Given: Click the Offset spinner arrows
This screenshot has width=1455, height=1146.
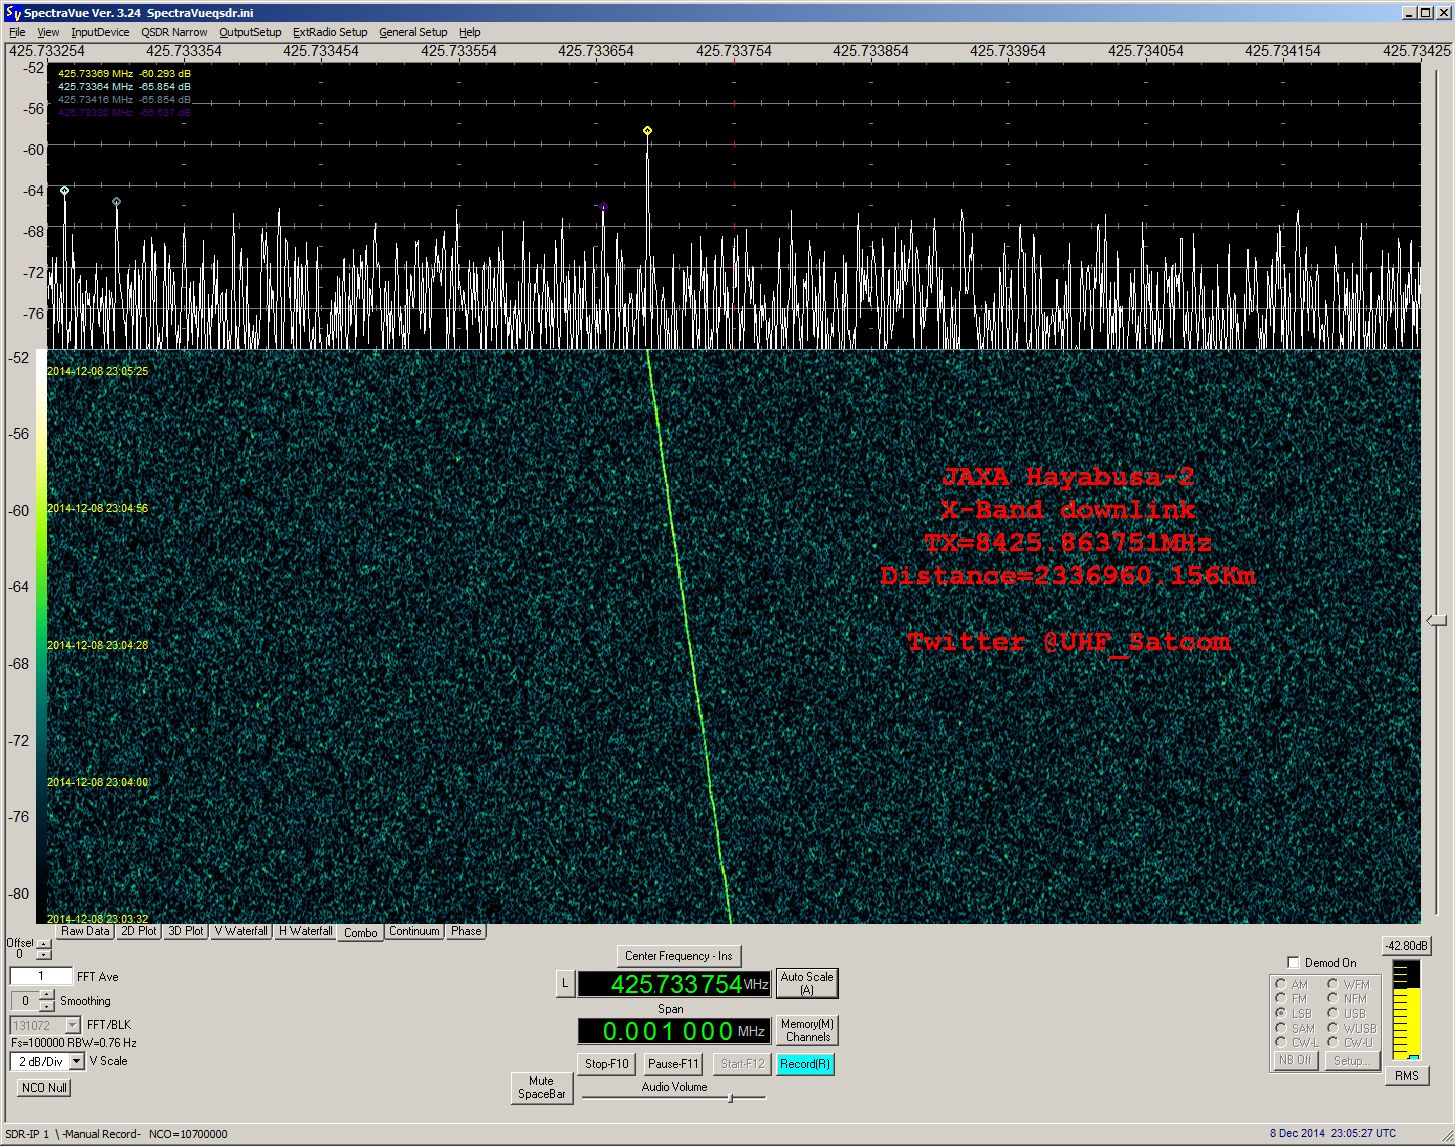Looking at the screenshot, I should point(43,950).
